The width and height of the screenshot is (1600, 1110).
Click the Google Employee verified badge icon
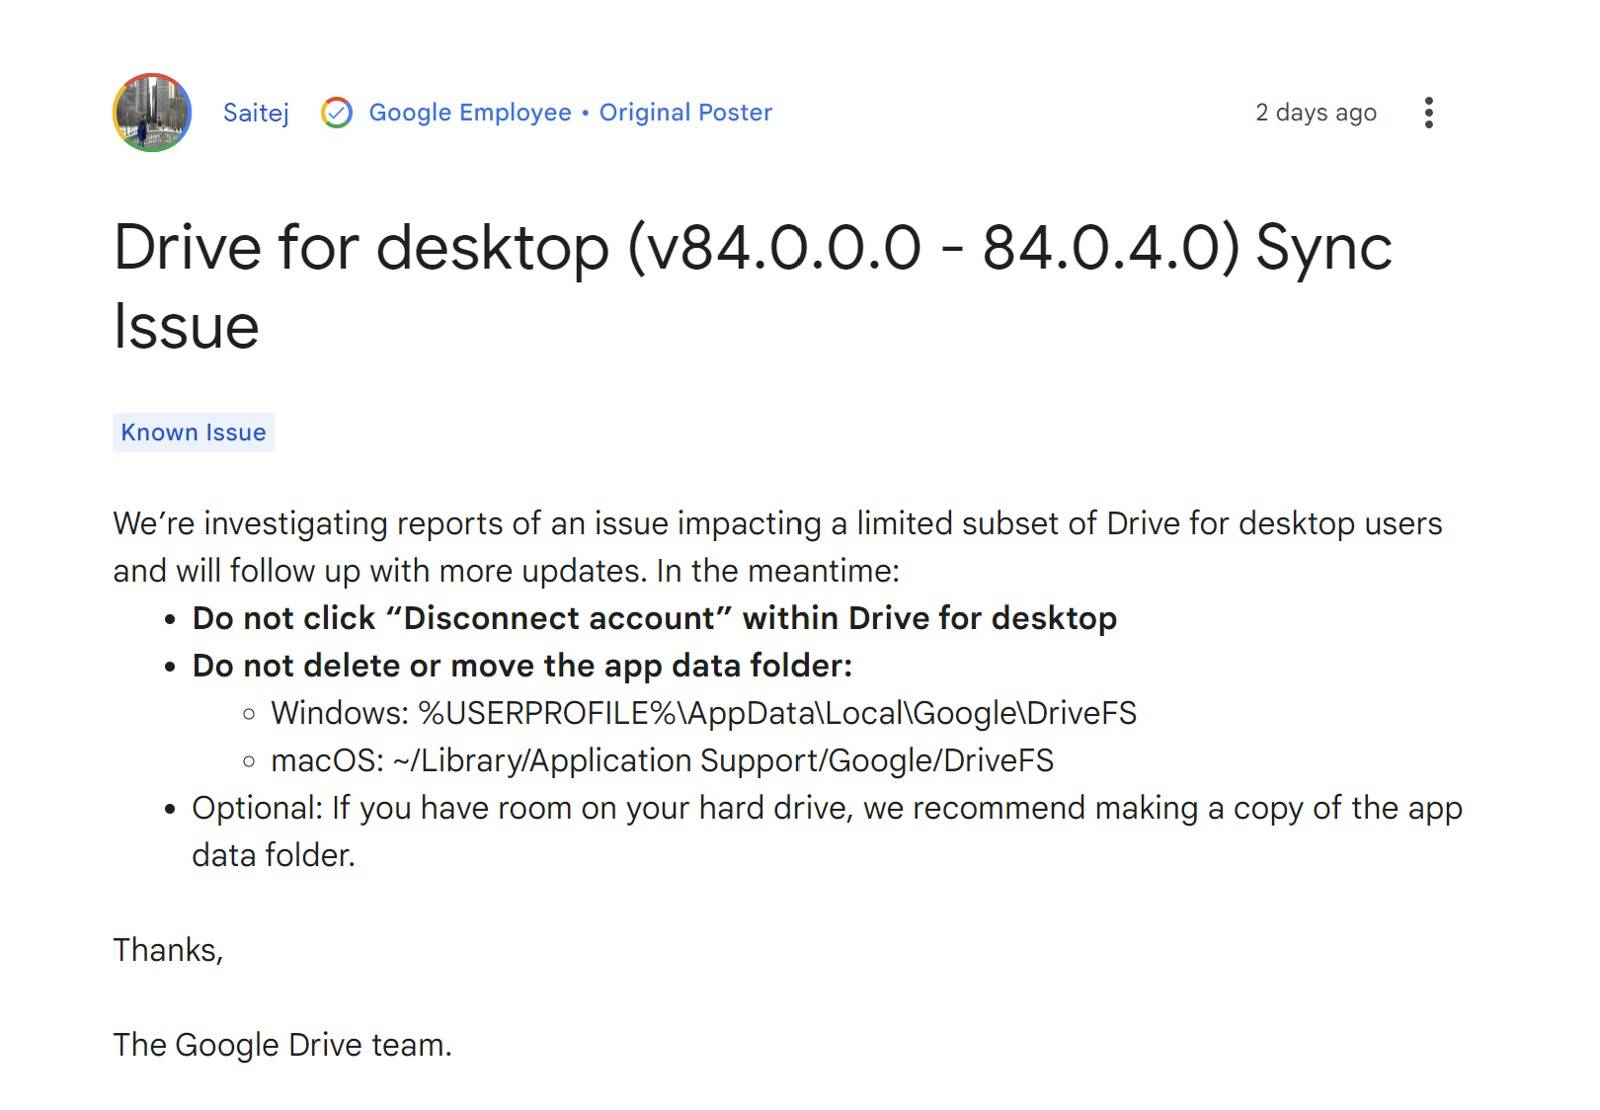337,113
